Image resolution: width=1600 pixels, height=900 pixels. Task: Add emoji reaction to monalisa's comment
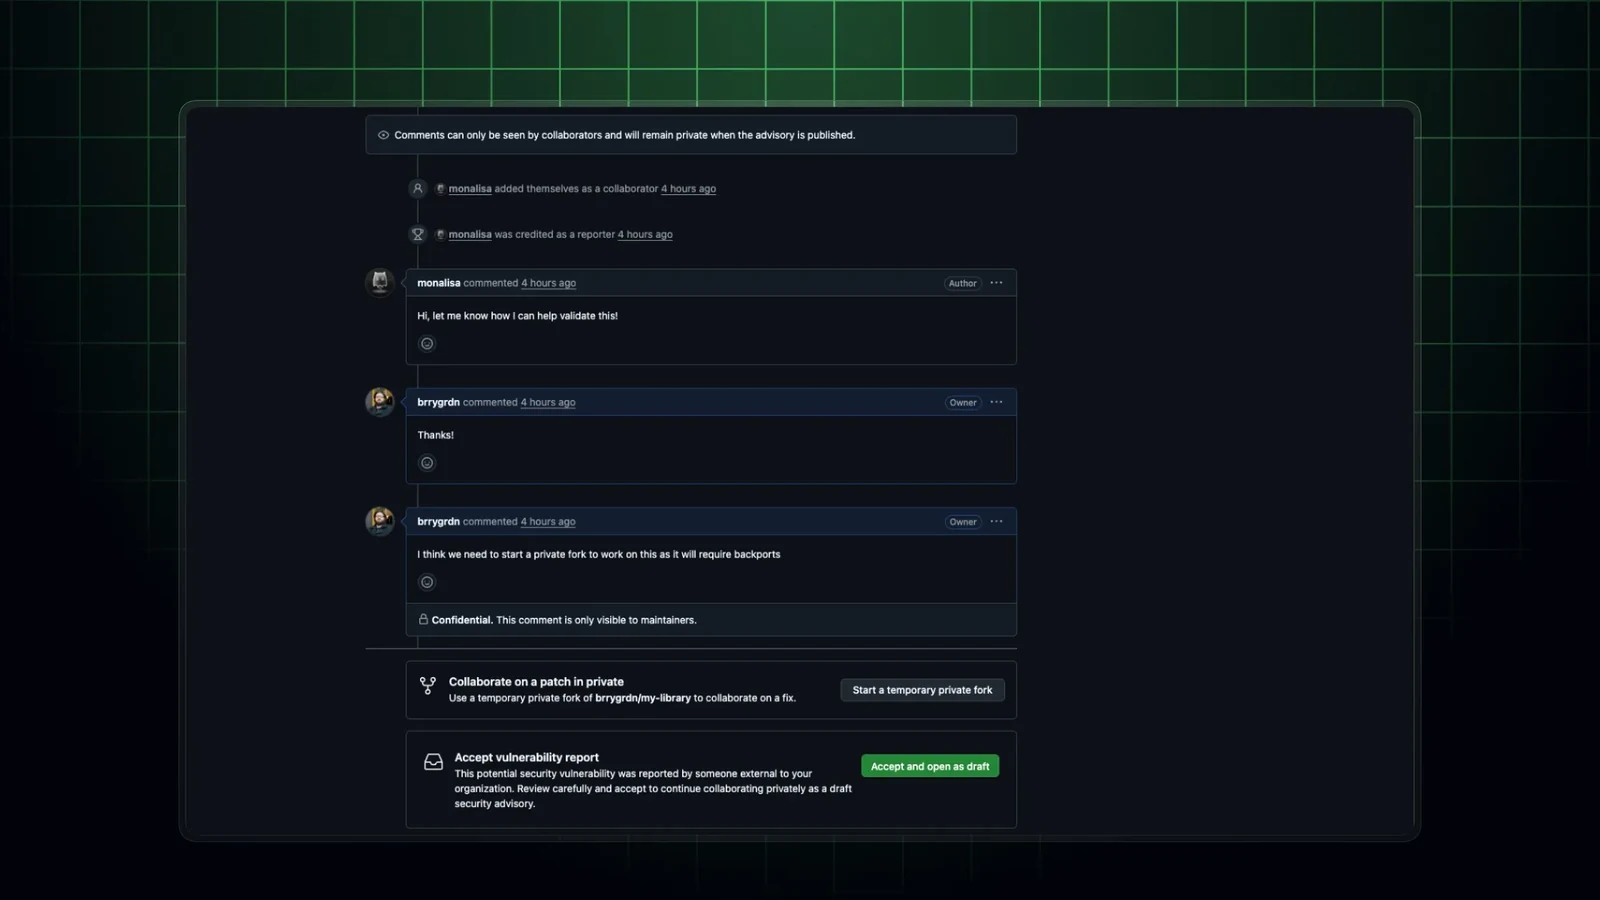pos(427,344)
